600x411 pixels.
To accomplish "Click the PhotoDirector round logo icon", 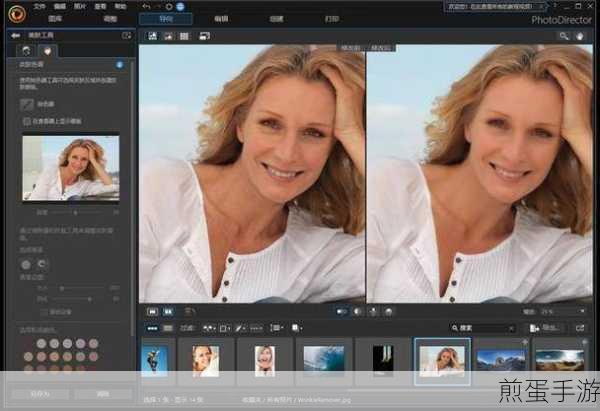I will [x=17, y=14].
